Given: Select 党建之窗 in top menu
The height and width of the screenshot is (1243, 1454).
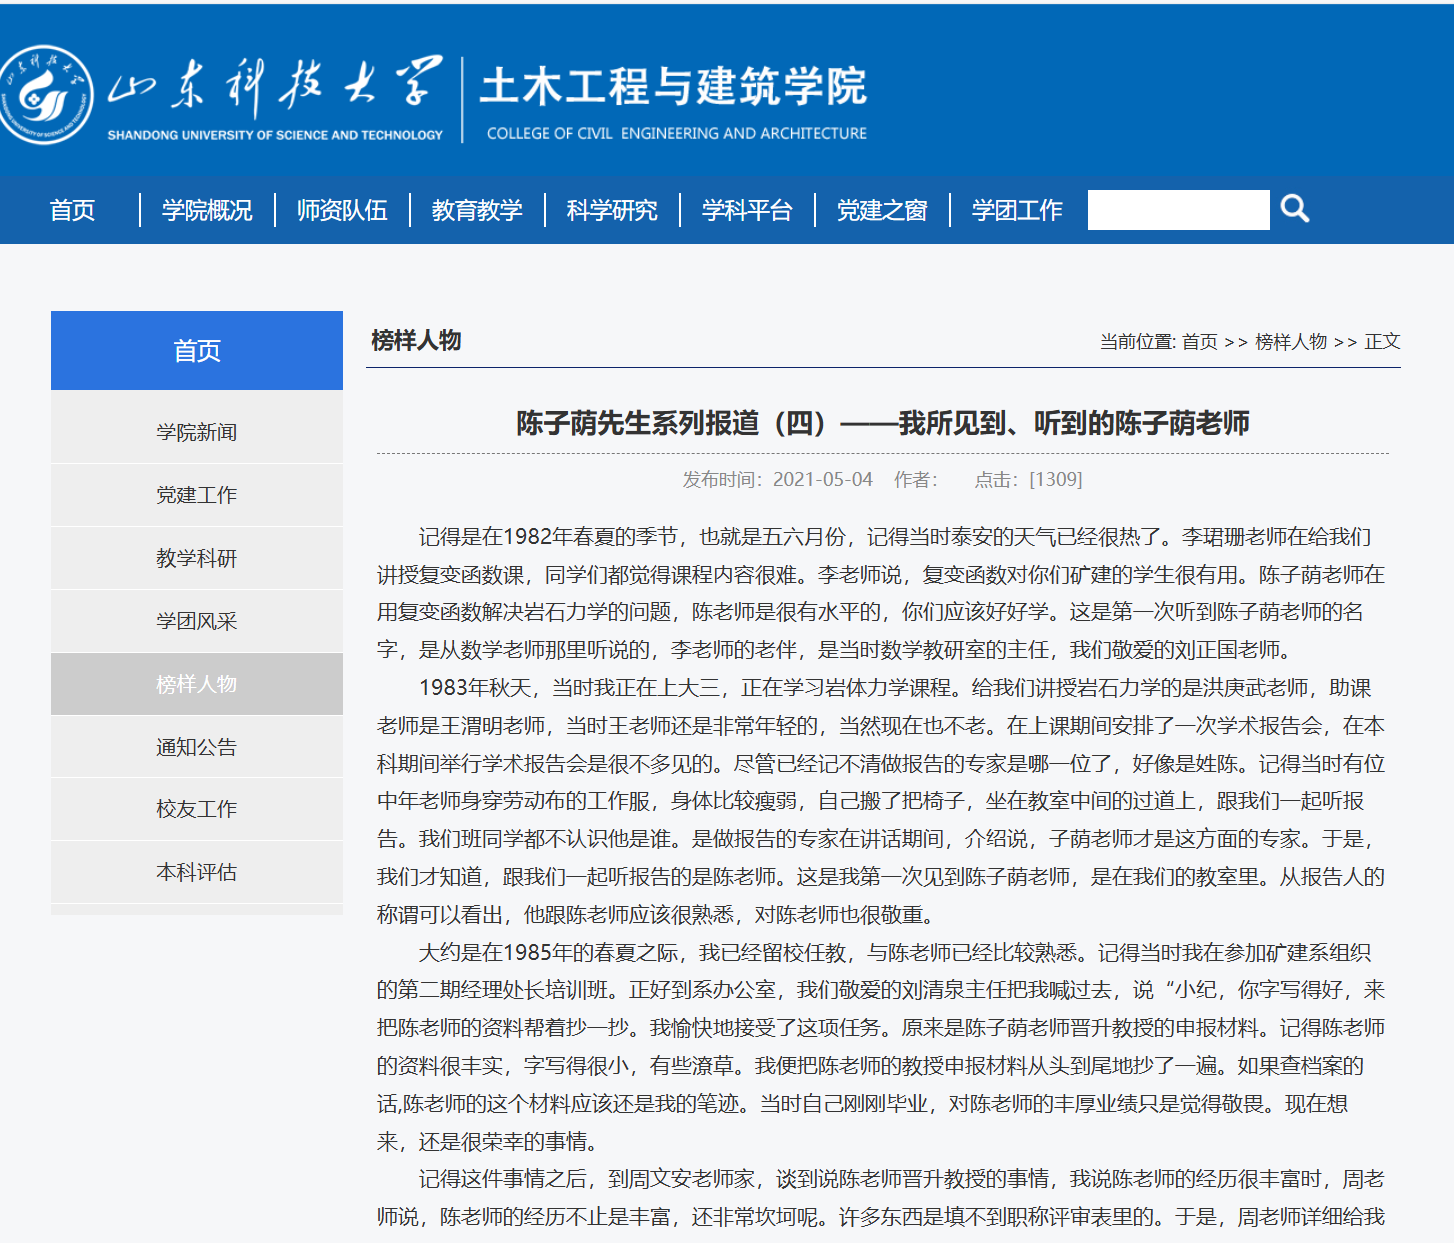Looking at the screenshot, I should [882, 210].
